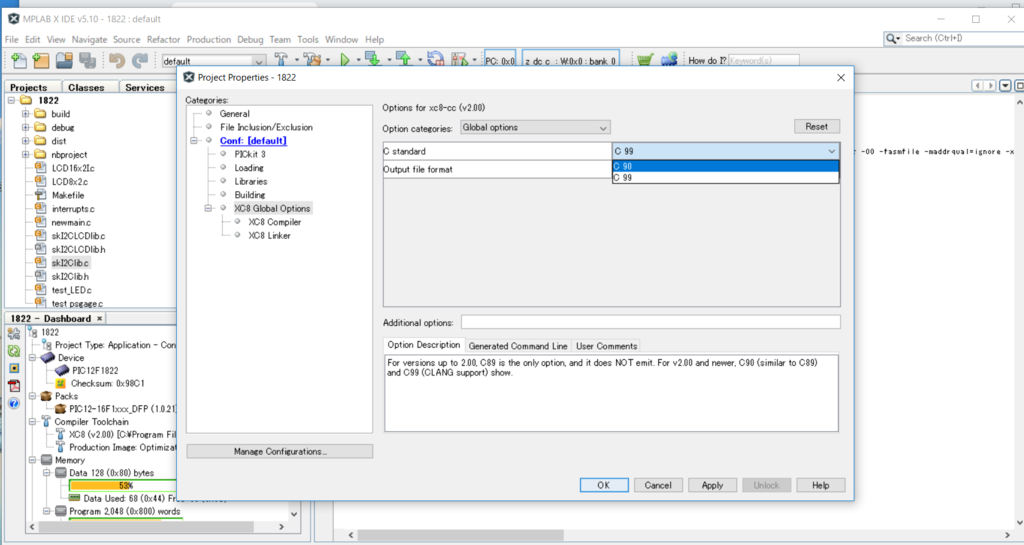Screen dimensions: 1024x545
Task: Switch to the Classes tab
Action: 86,87
